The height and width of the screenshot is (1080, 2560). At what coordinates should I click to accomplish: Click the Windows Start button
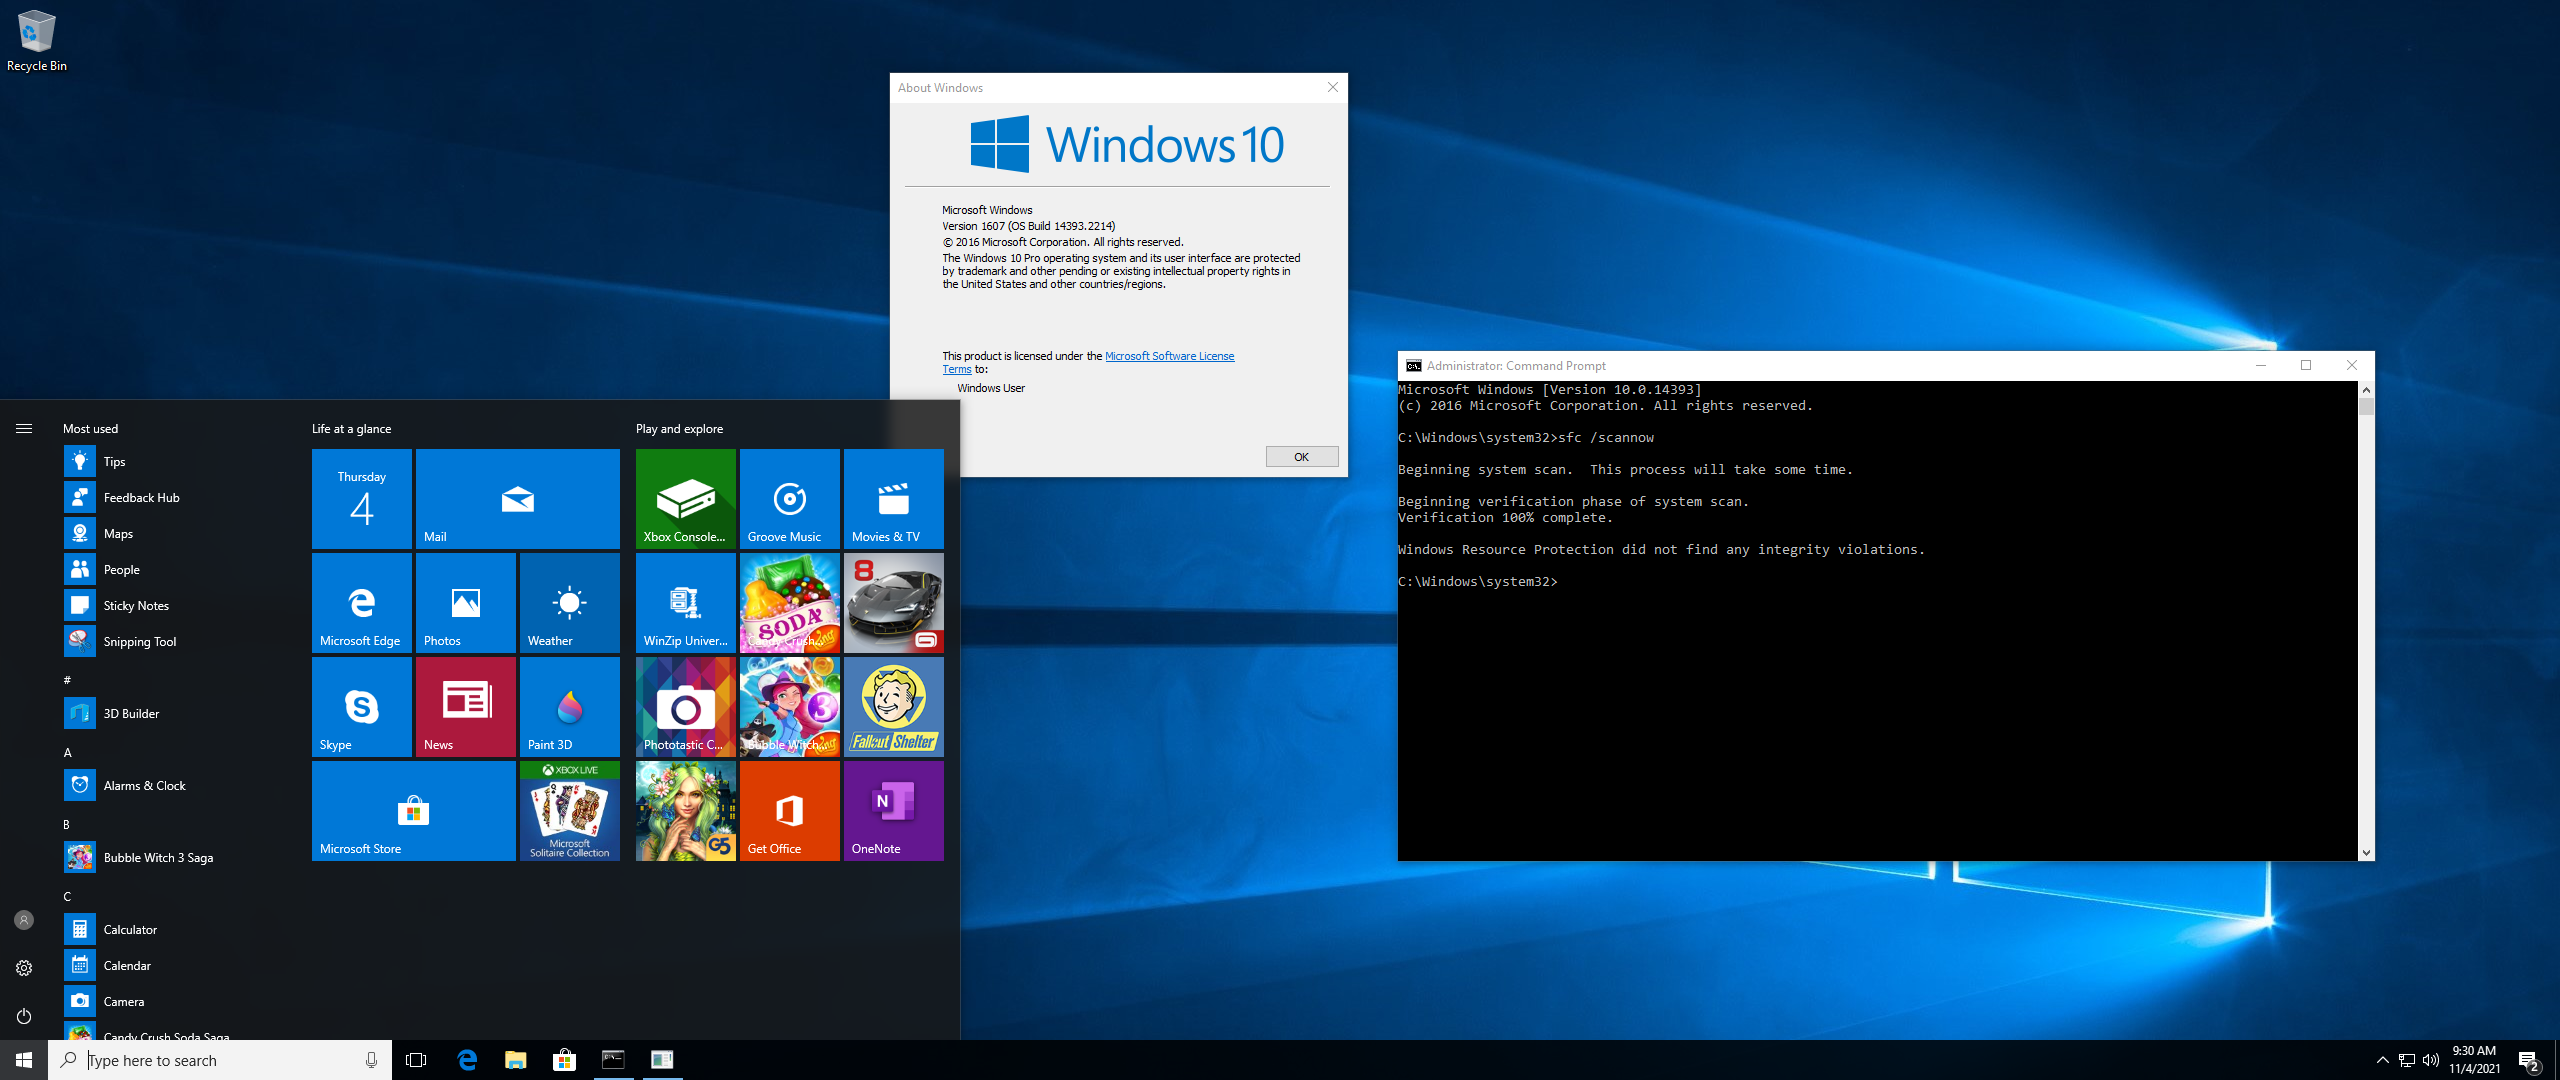tap(24, 1060)
